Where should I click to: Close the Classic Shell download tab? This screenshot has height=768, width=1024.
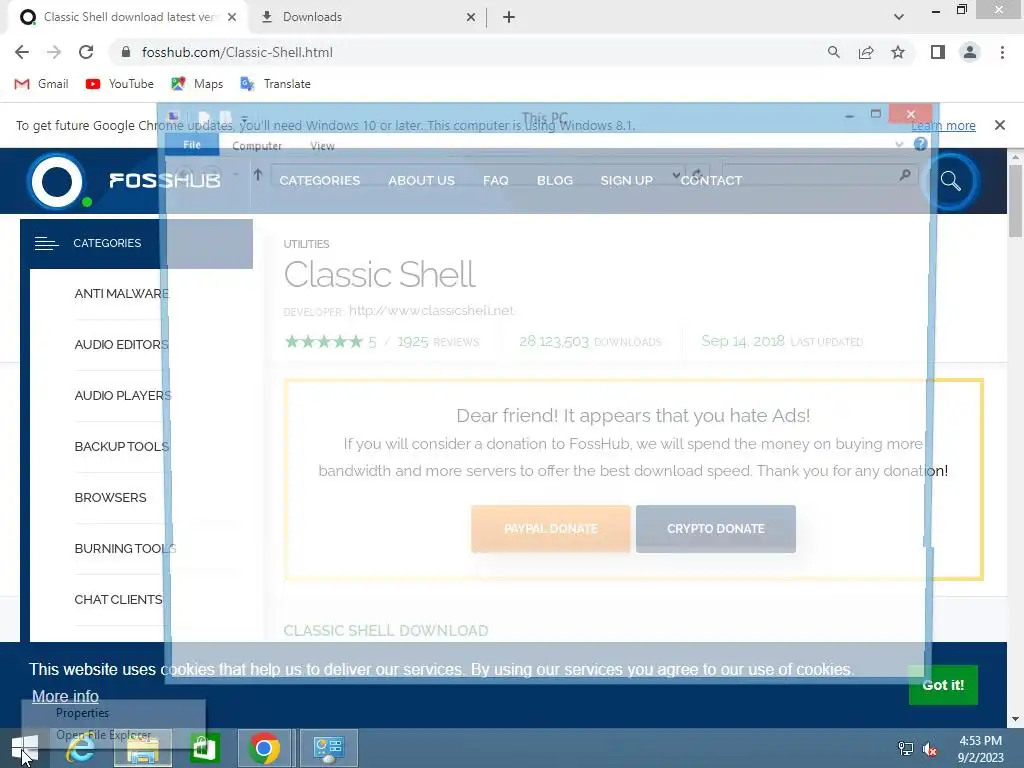(x=232, y=17)
